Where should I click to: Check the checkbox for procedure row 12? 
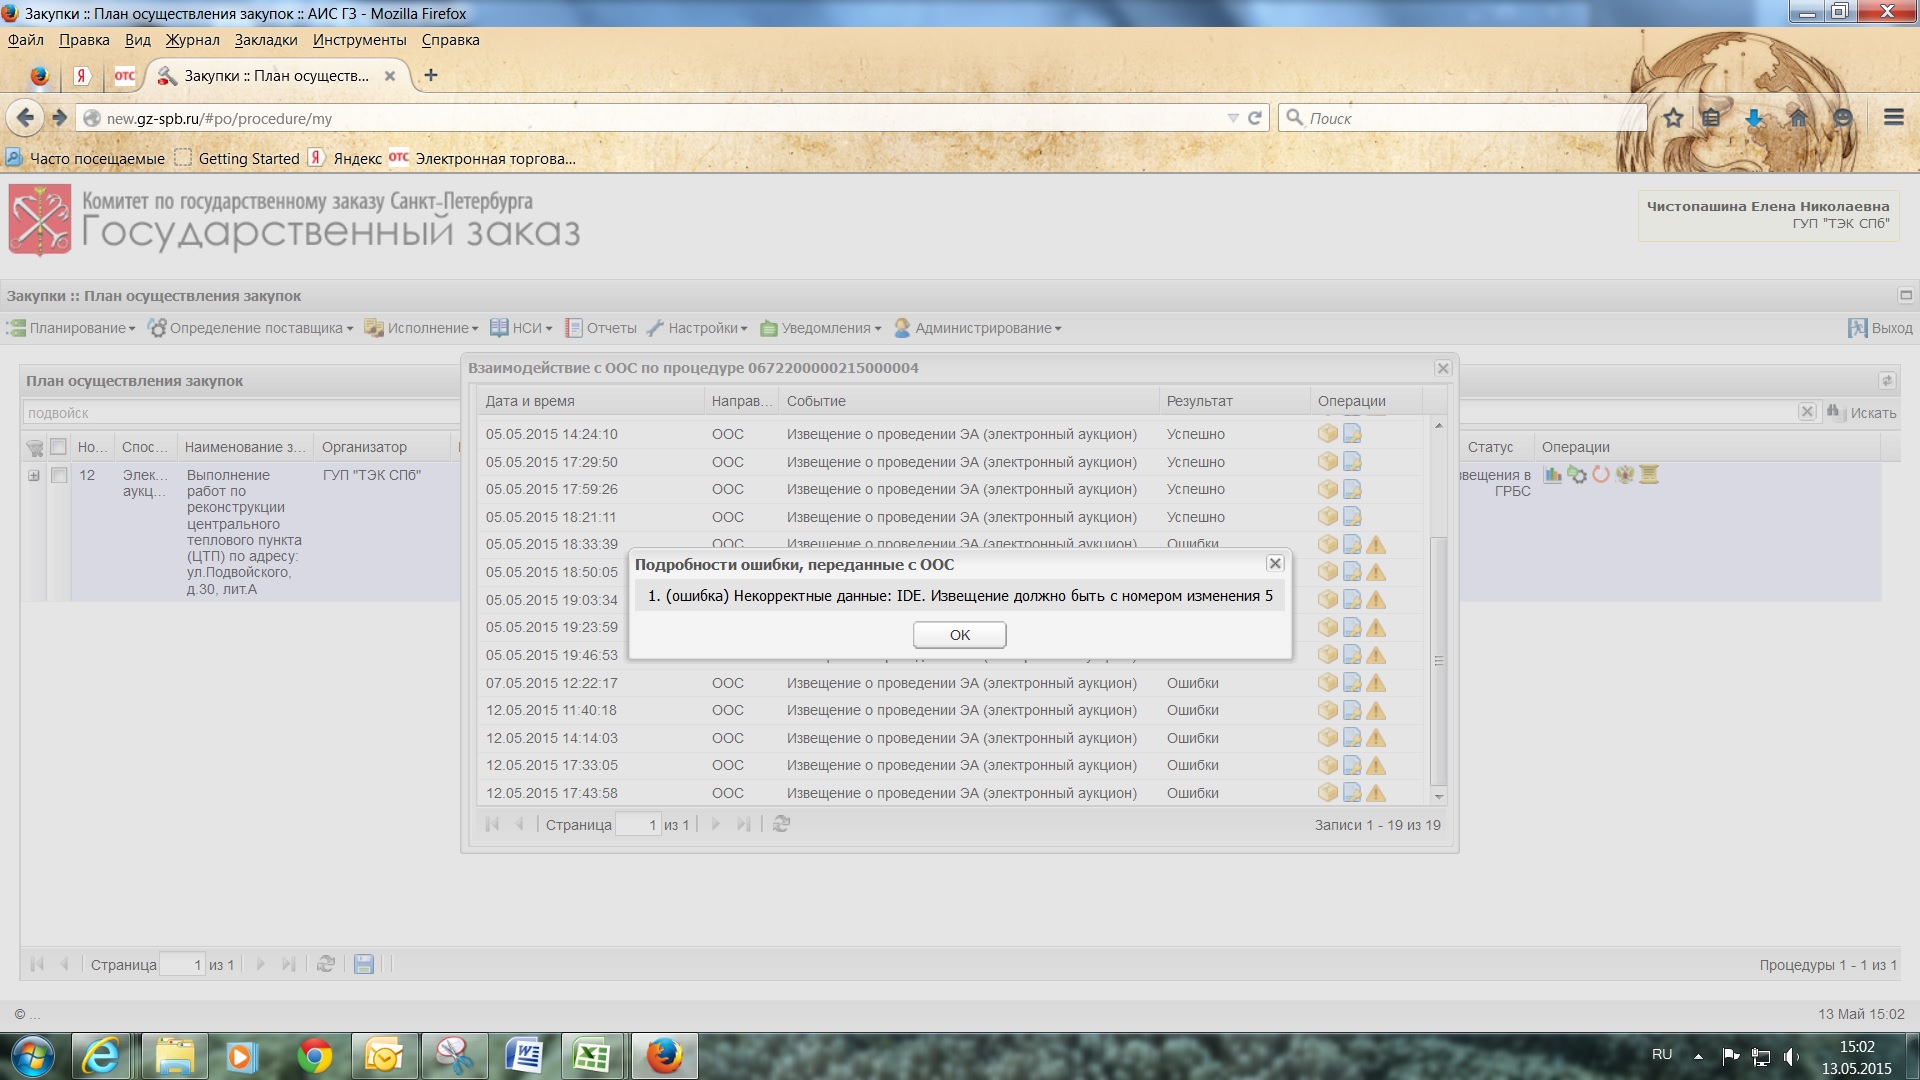click(59, 475)
